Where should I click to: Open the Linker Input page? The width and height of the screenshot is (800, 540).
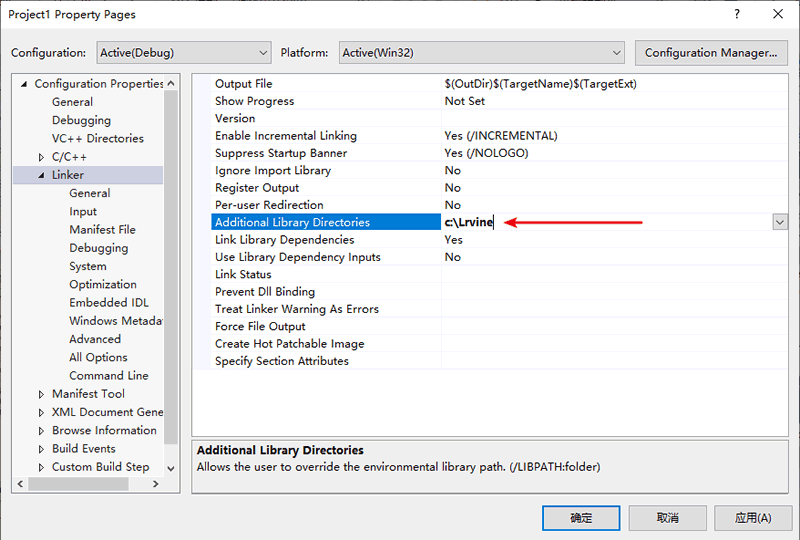(83, 211)
